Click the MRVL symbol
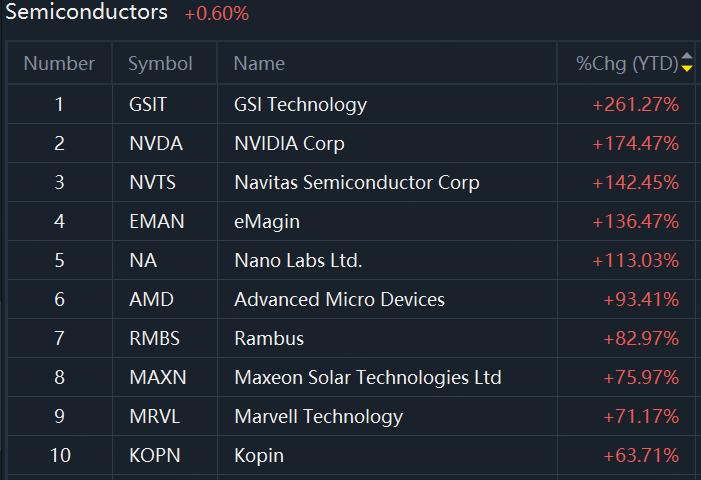 pyautogui.click(x=154, y=416)
